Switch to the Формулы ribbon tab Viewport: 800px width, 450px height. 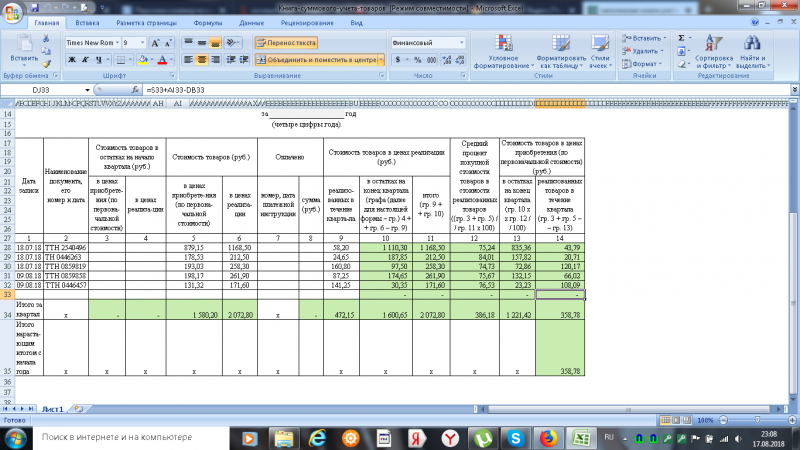tap(207, 21)
